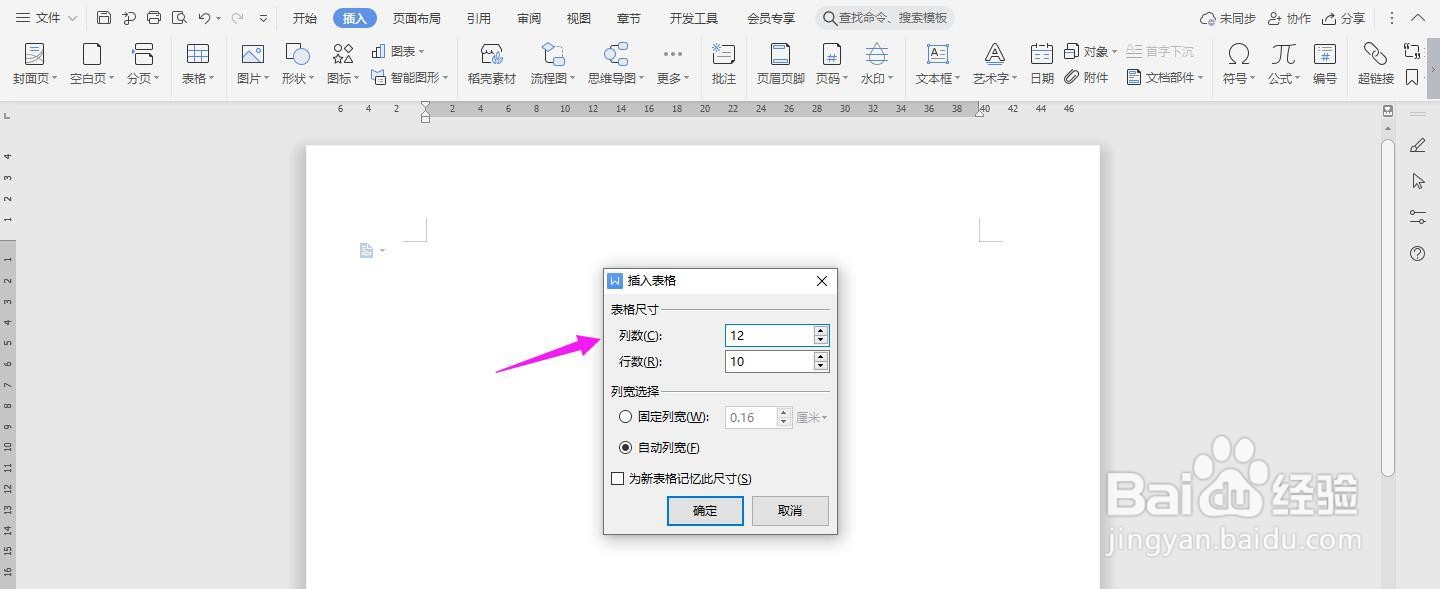Open the 厘米 unit dropdown
The image size is (1440, 589).
(811, 417)
